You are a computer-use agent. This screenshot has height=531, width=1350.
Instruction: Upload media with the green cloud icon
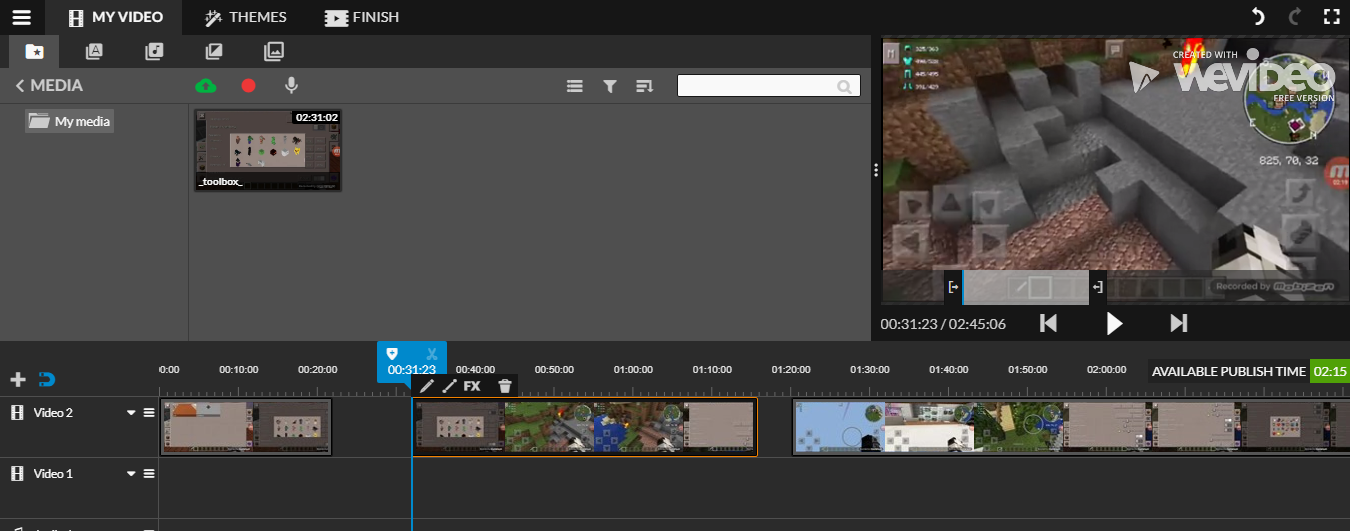(x=206, y=86)
